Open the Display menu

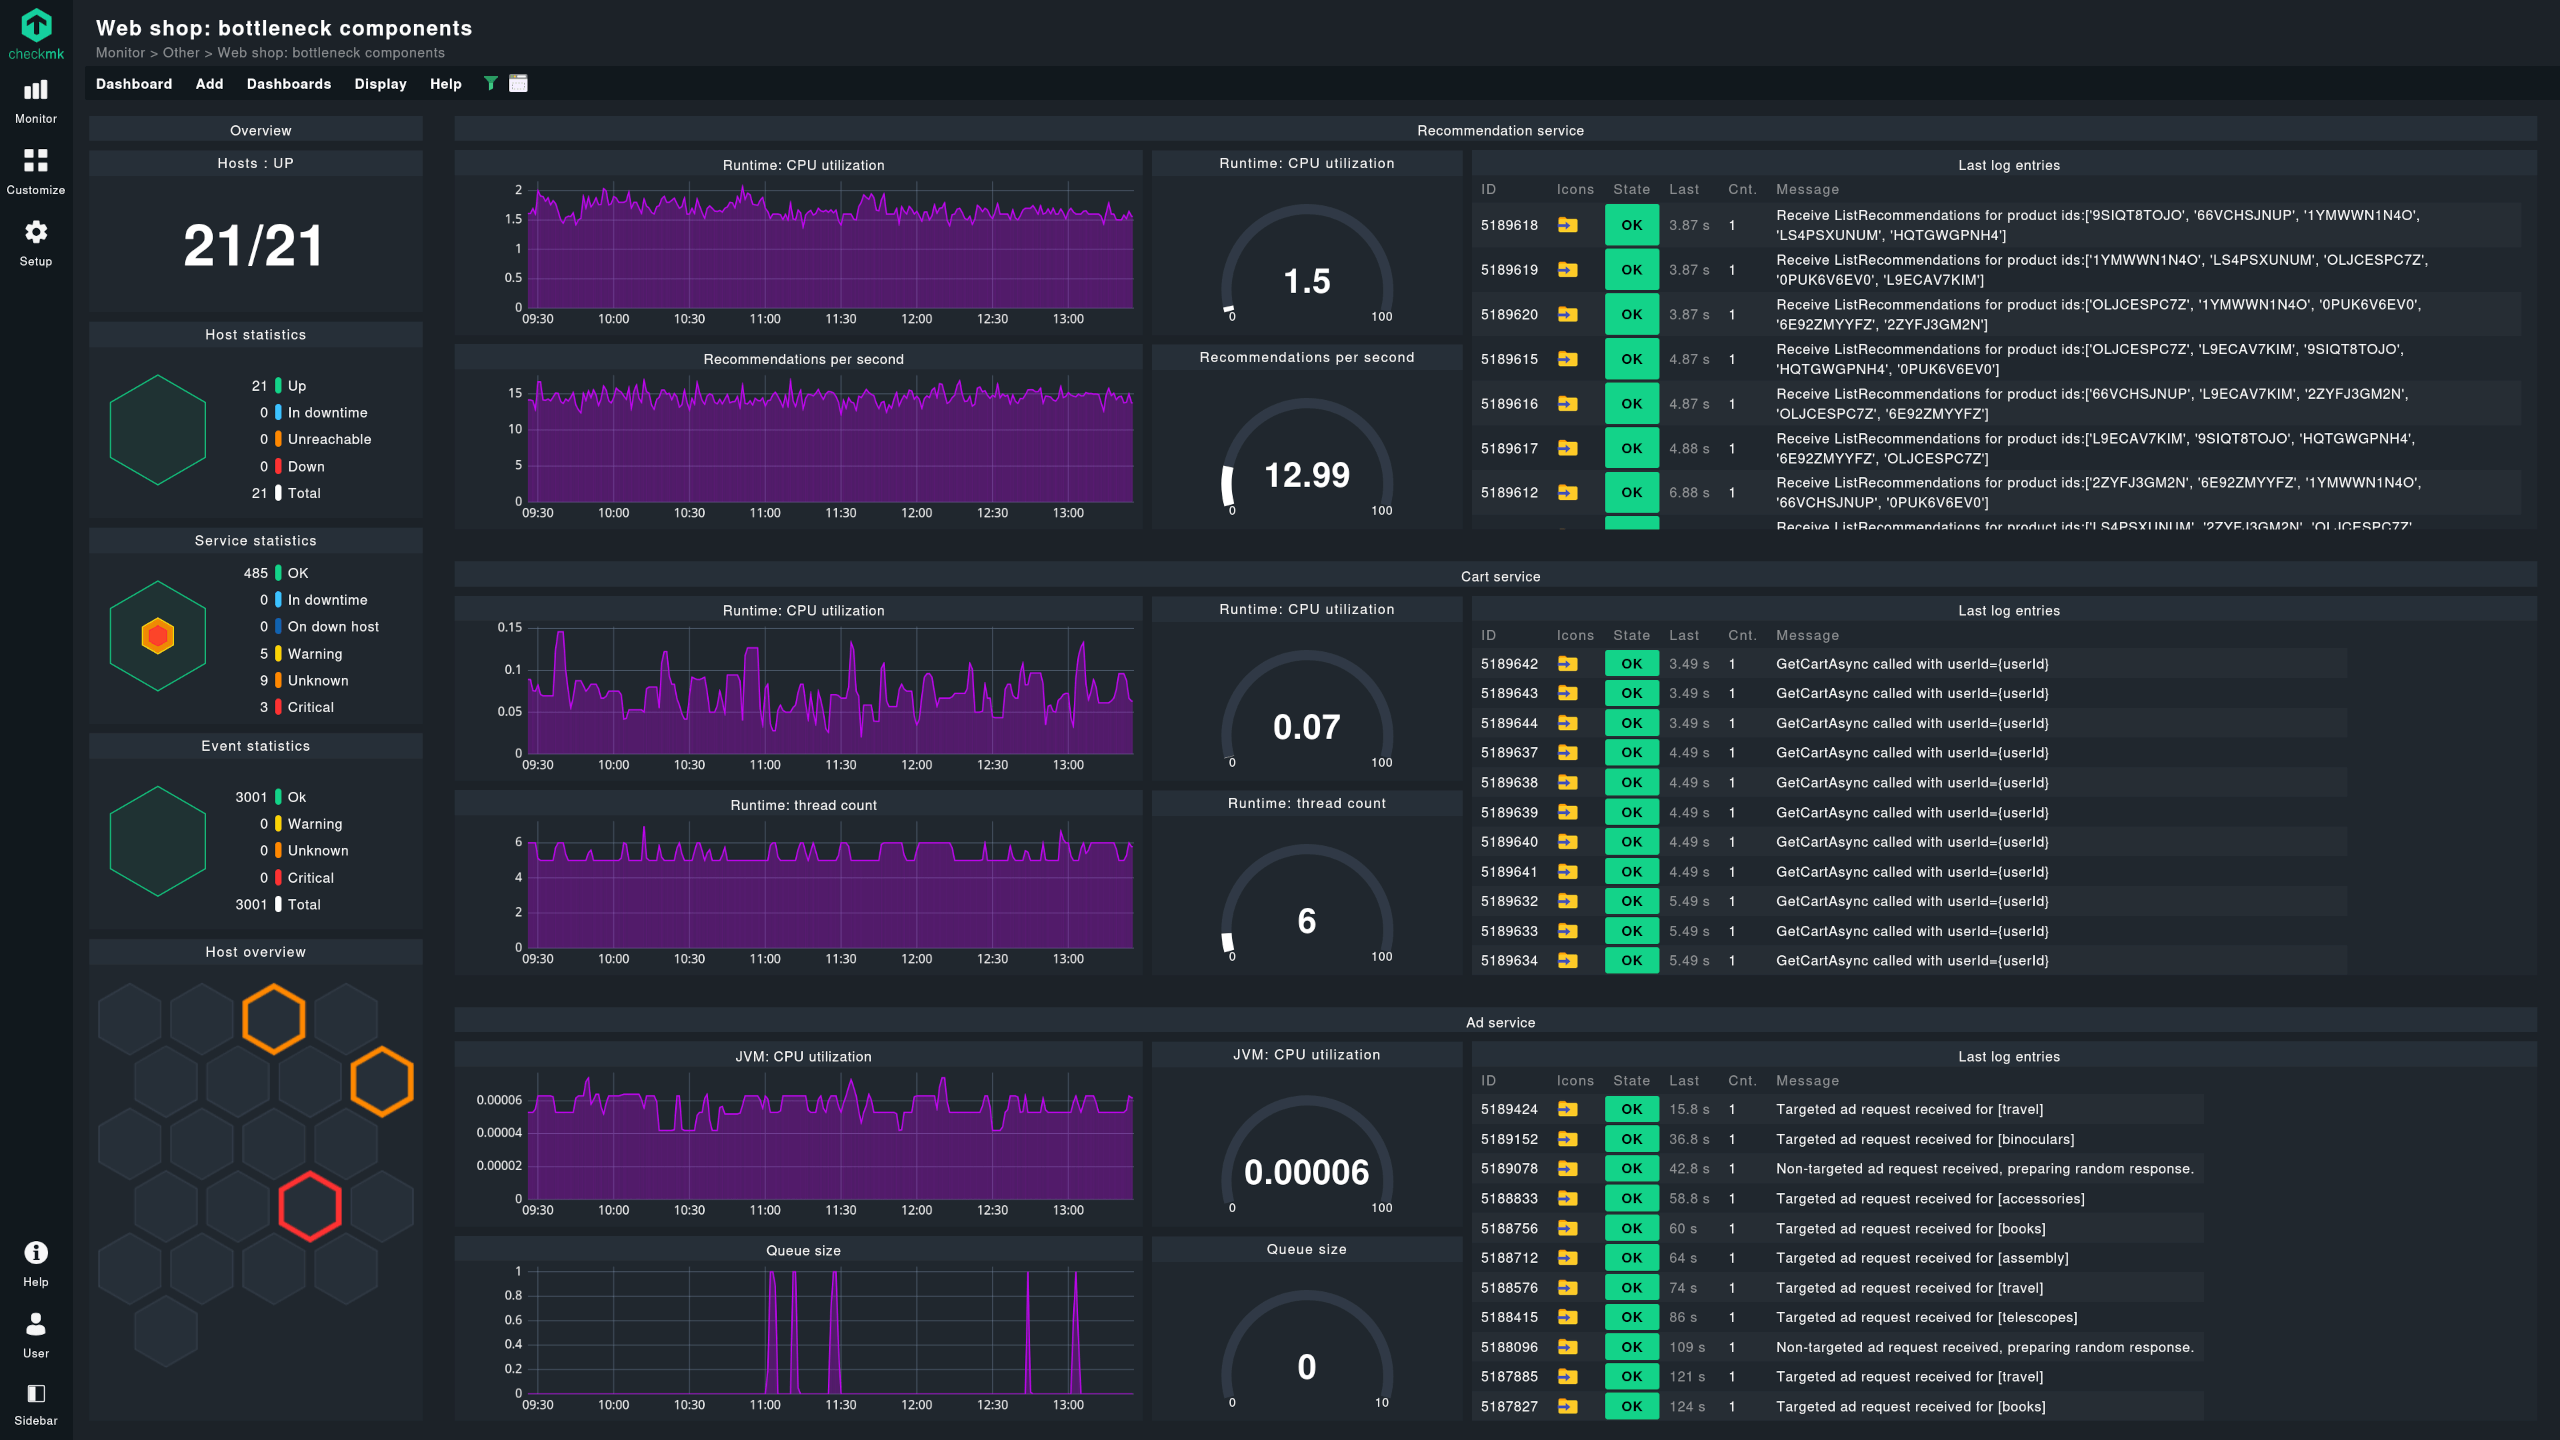[x=380, y=84]
